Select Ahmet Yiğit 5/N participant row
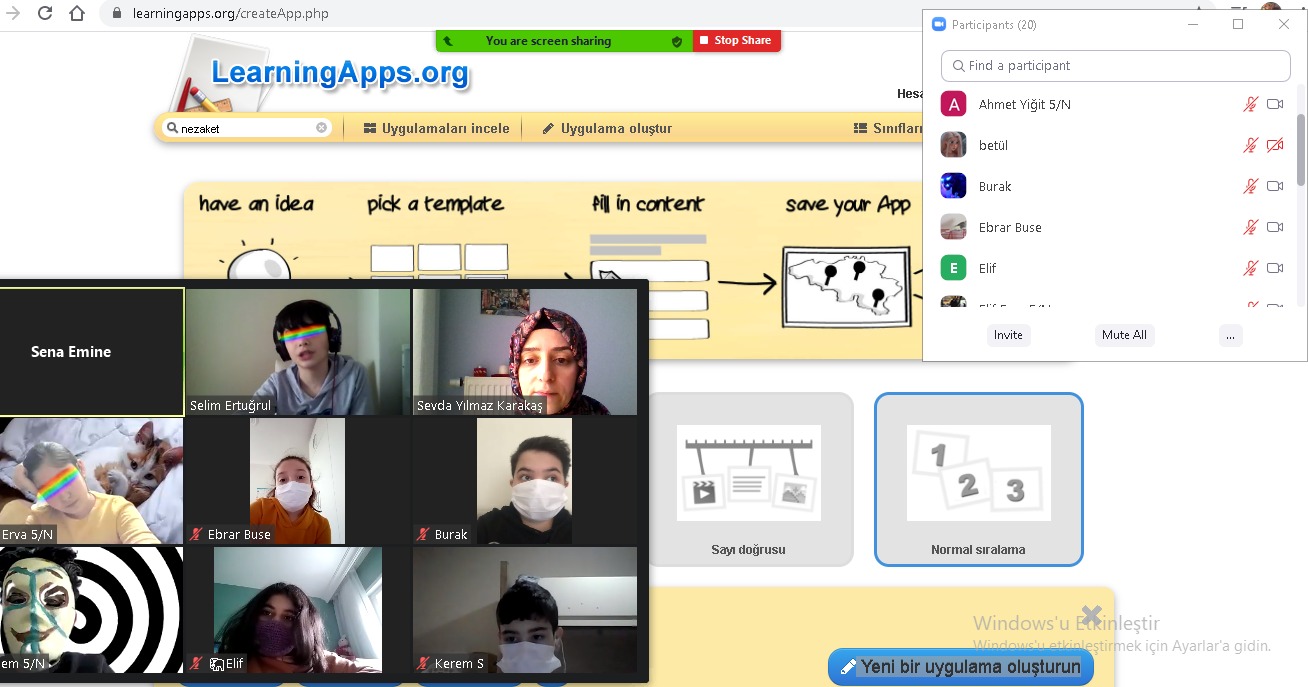 point(1114,104)
